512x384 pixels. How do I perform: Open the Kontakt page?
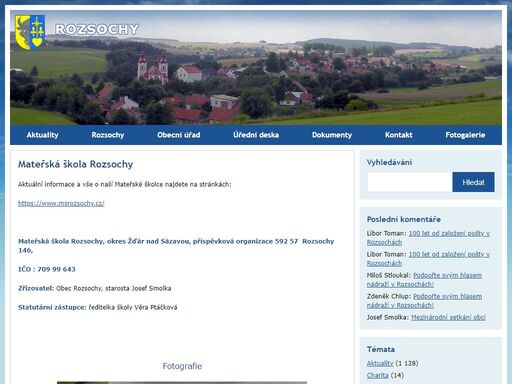399,135
